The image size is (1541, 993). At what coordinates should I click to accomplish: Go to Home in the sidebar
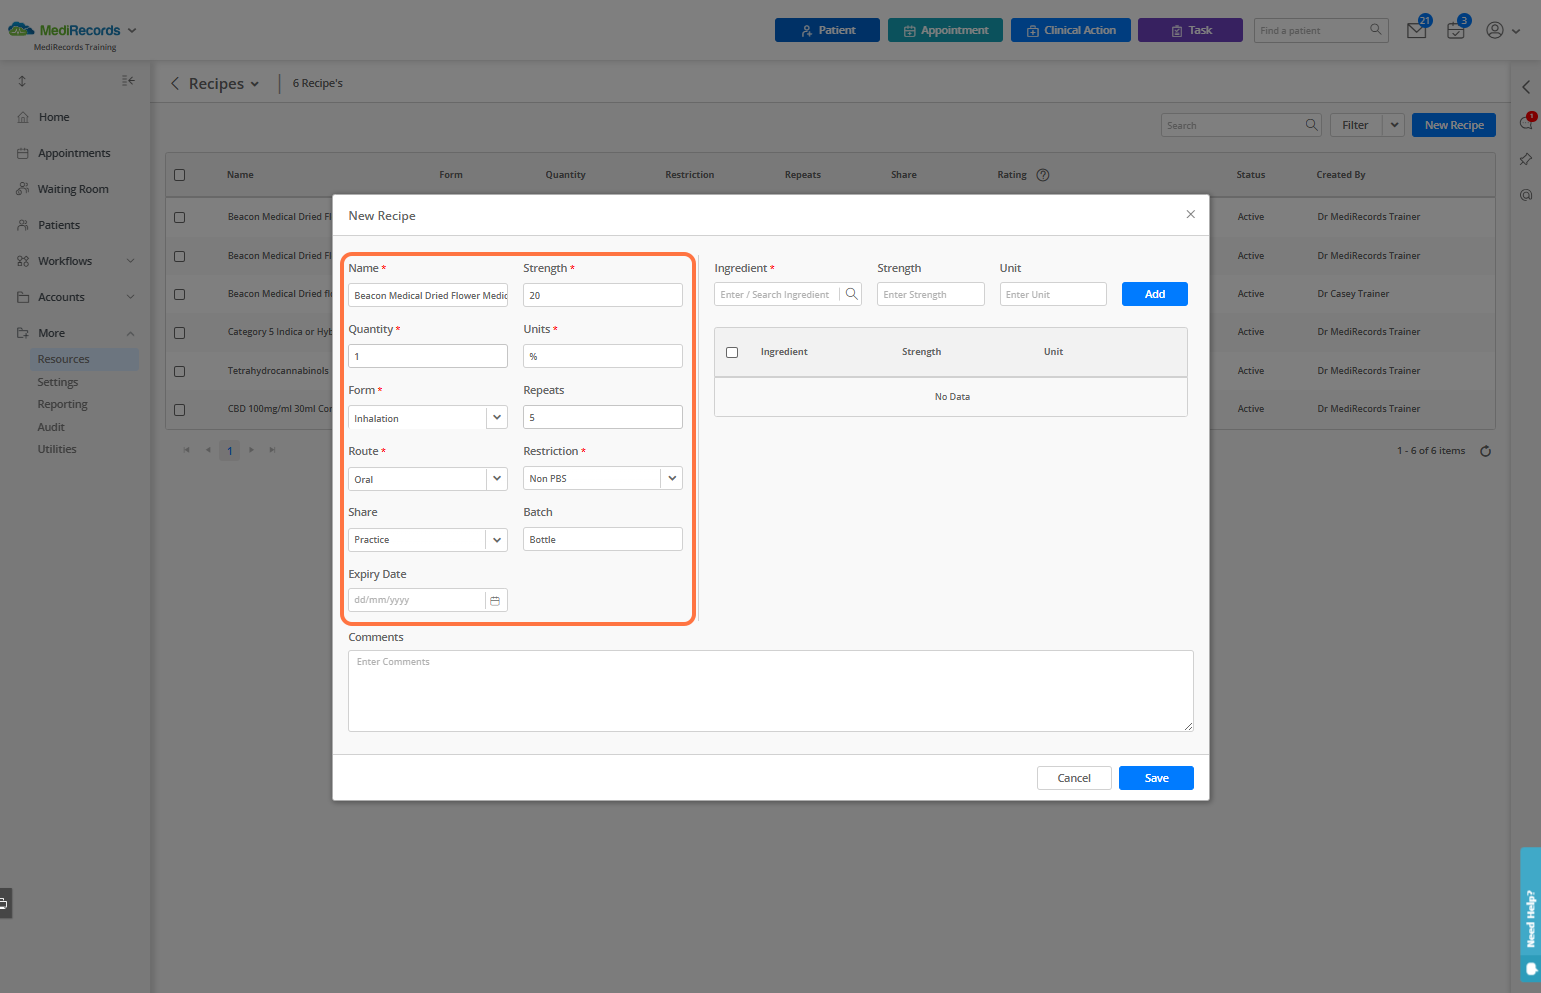tap(54, 117)
